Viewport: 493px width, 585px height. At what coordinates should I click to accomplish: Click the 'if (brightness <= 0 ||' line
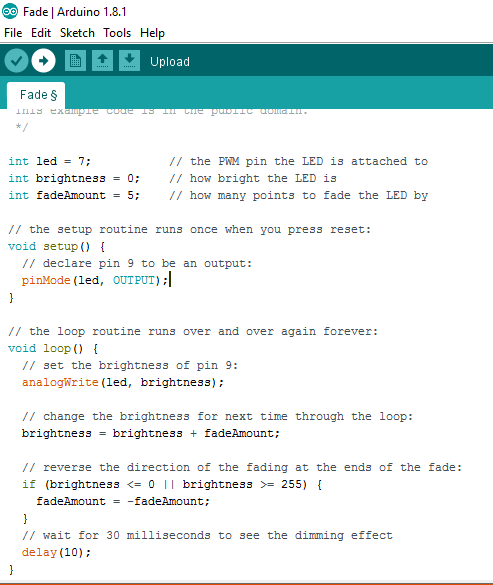tap(172, 484)
